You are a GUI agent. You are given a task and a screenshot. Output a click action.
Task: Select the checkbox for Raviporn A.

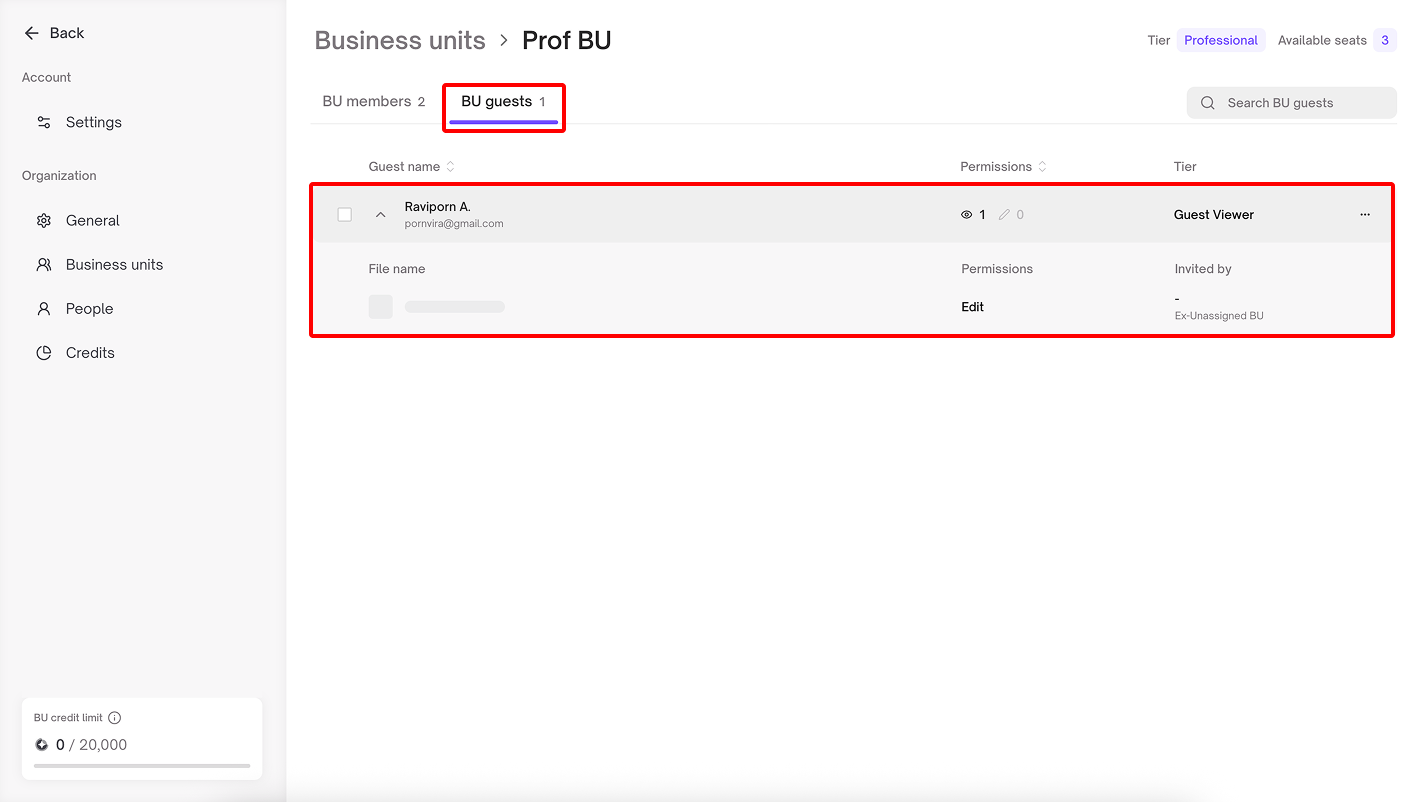click(x=345, y=215)
